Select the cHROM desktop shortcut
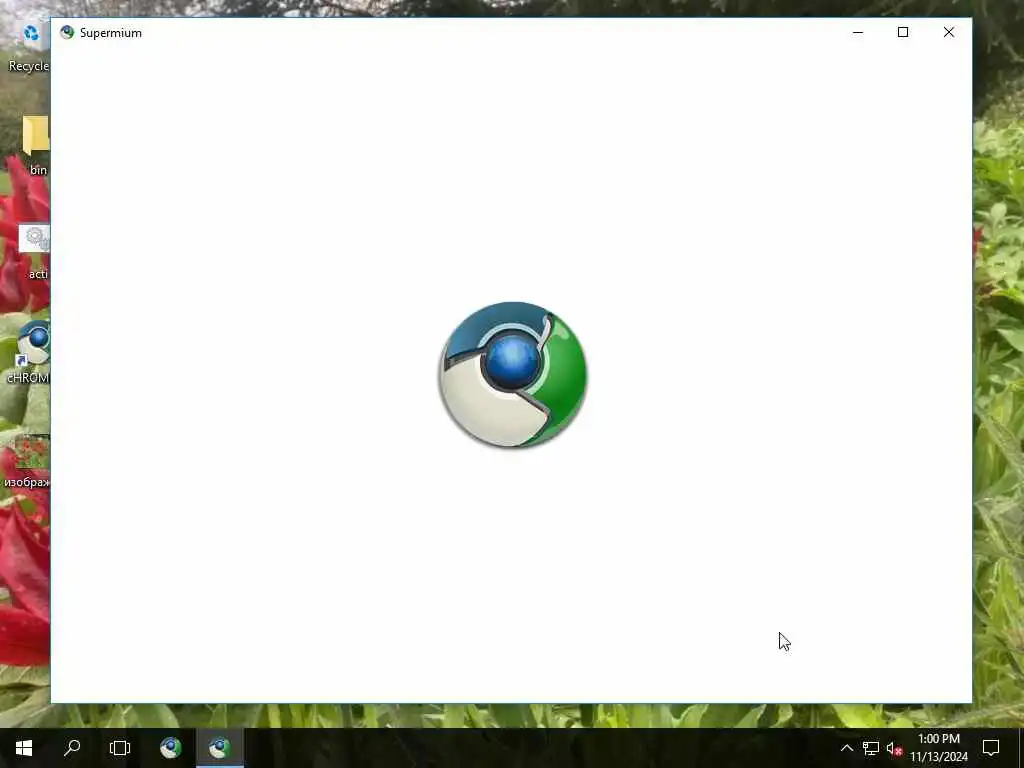 point(28,353)
